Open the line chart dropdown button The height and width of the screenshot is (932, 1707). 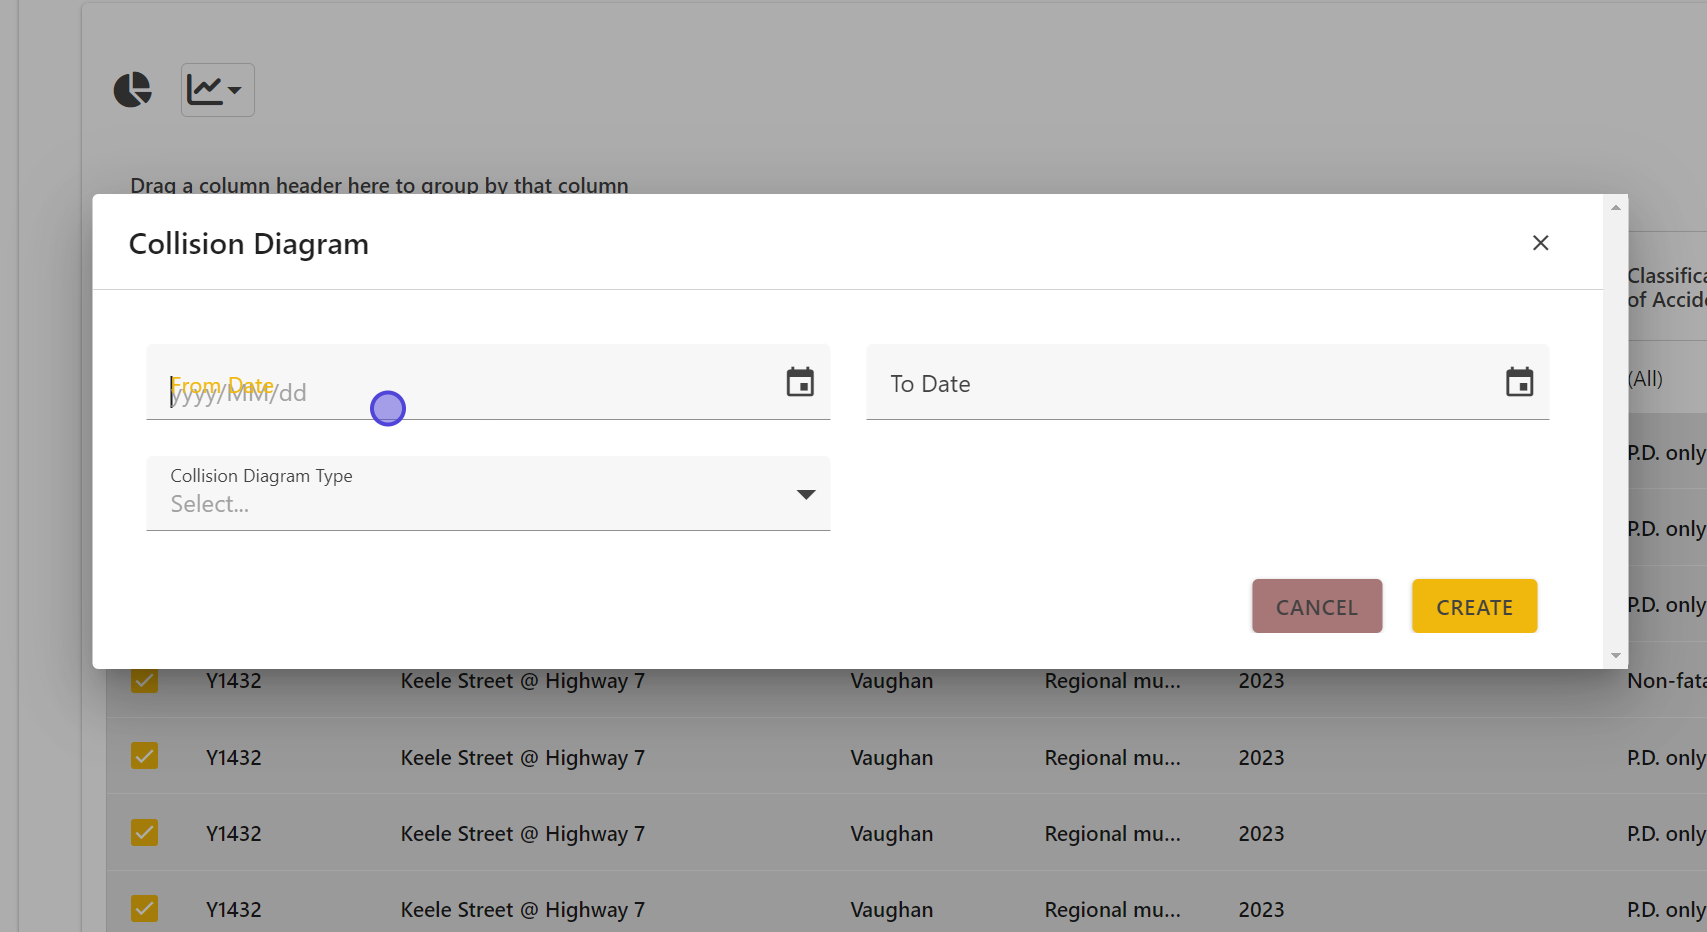217,90
